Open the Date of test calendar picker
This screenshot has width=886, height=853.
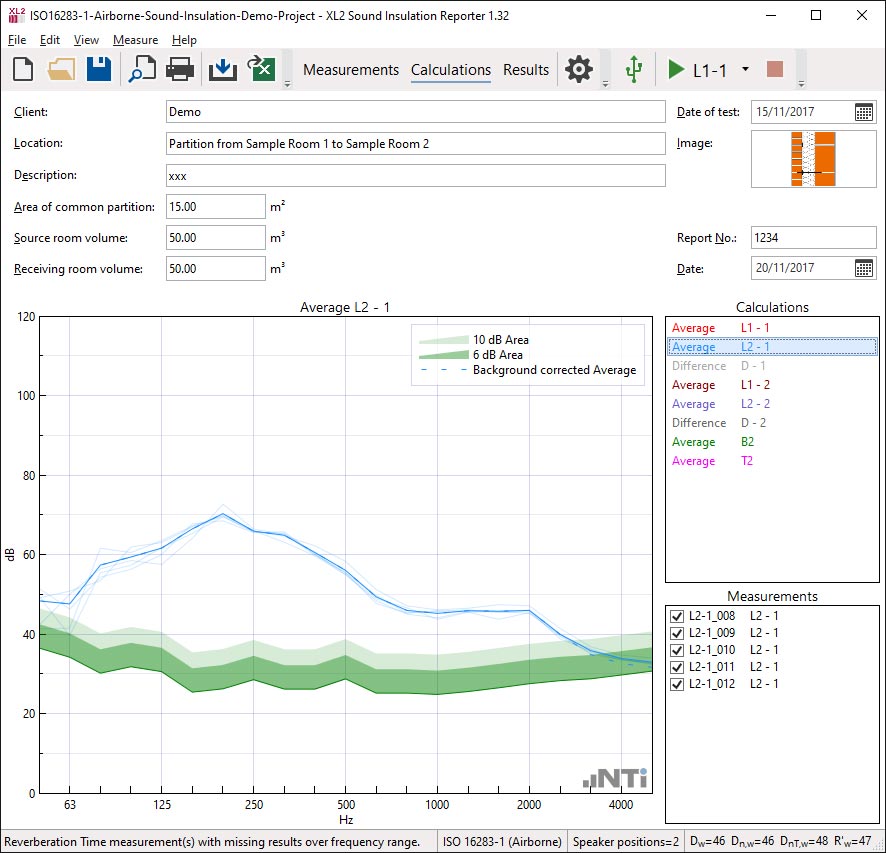tap(864, 112)
